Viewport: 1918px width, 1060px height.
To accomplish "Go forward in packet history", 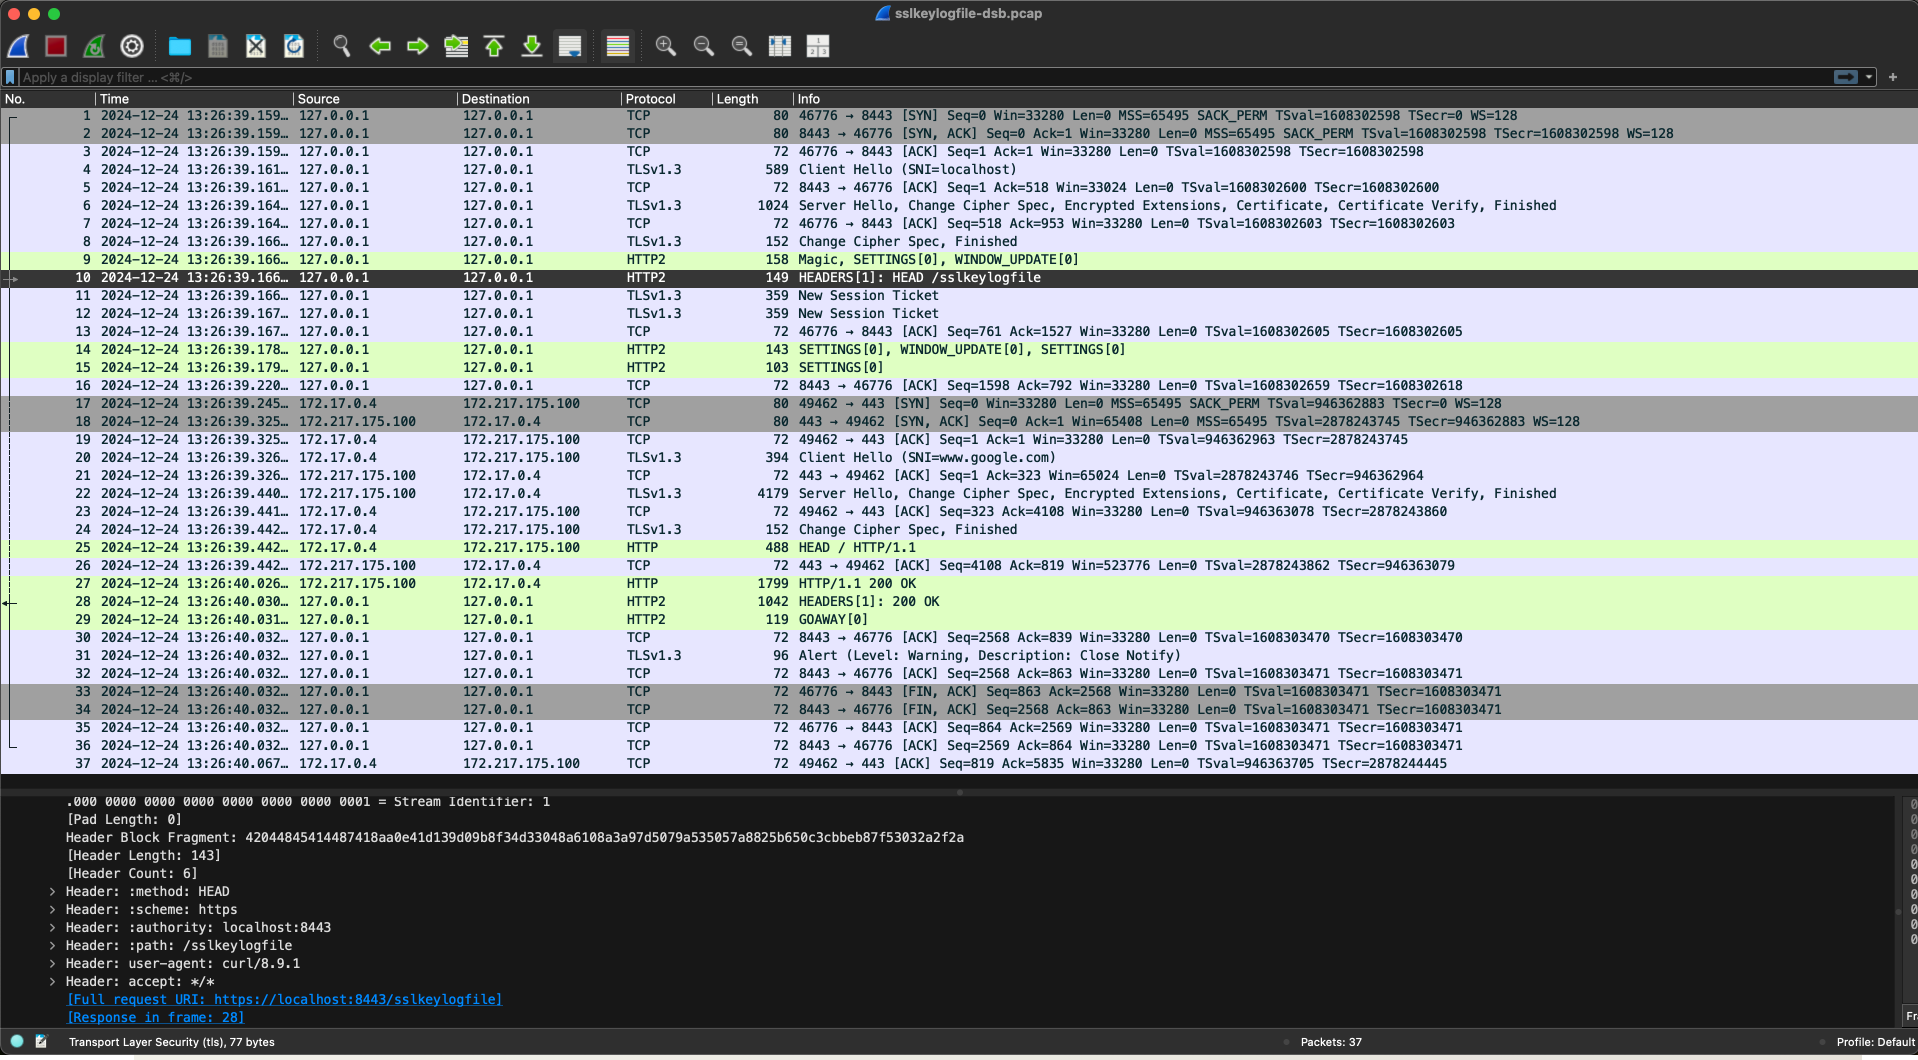I will (x=418, y=46).
